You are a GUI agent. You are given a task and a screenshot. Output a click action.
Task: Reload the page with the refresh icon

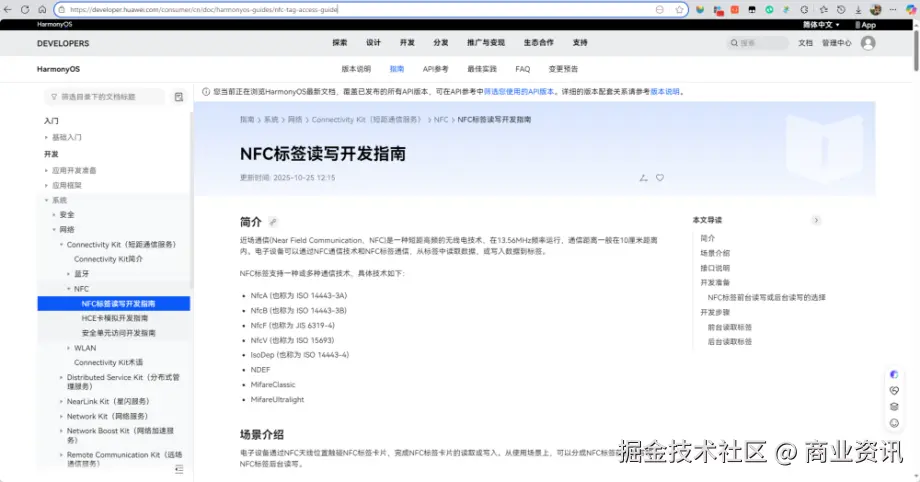tap(25, 9)
